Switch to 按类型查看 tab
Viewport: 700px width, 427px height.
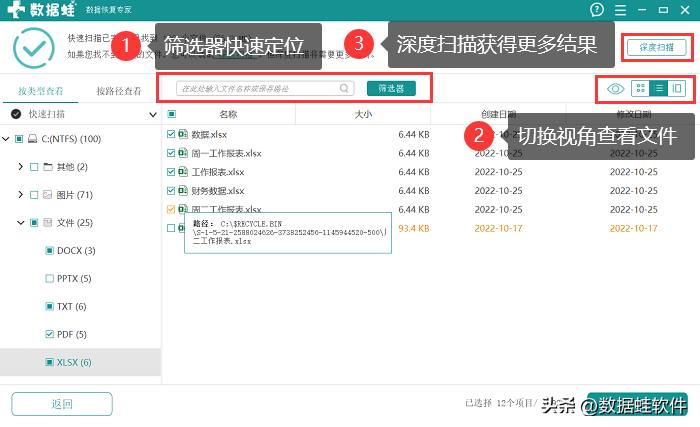click(x=41, y=91)
